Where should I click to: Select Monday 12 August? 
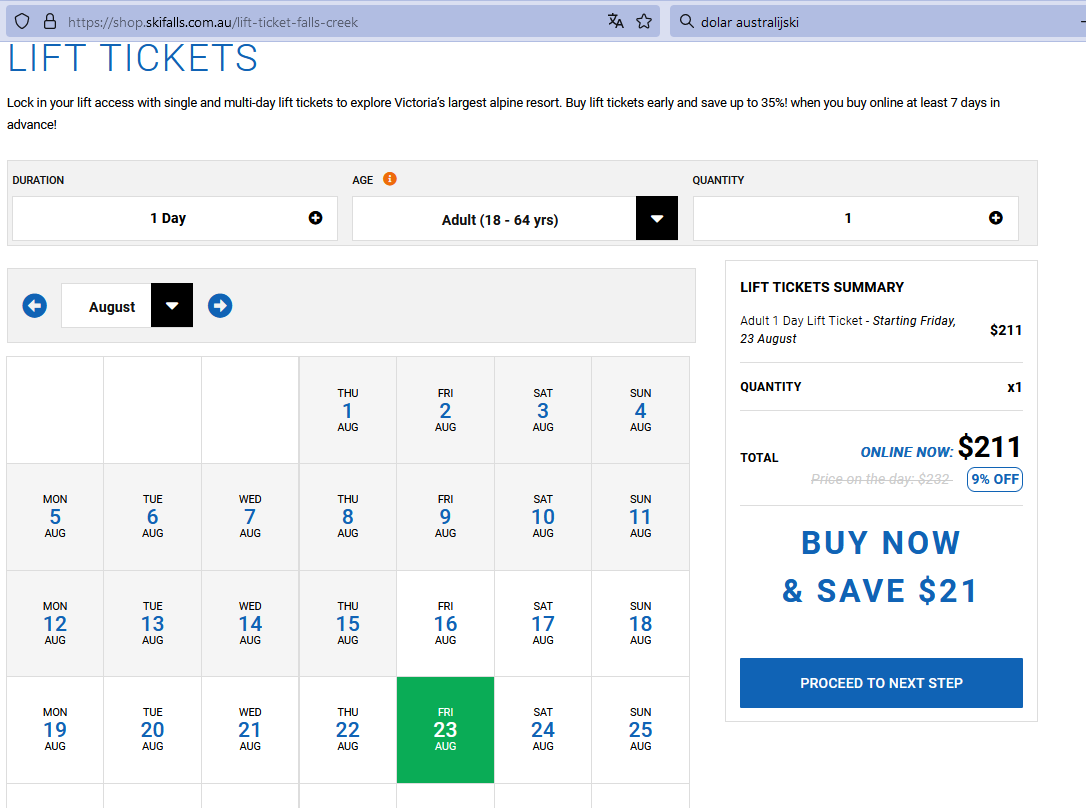coord(55,623)
